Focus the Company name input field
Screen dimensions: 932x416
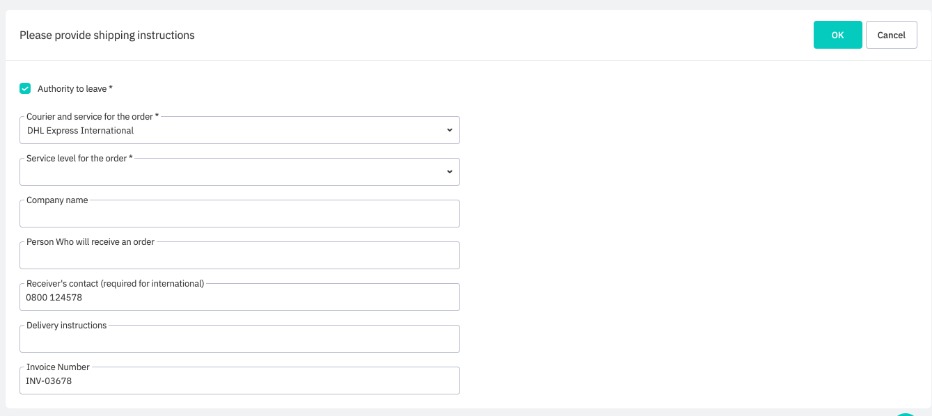click(240, 213)
